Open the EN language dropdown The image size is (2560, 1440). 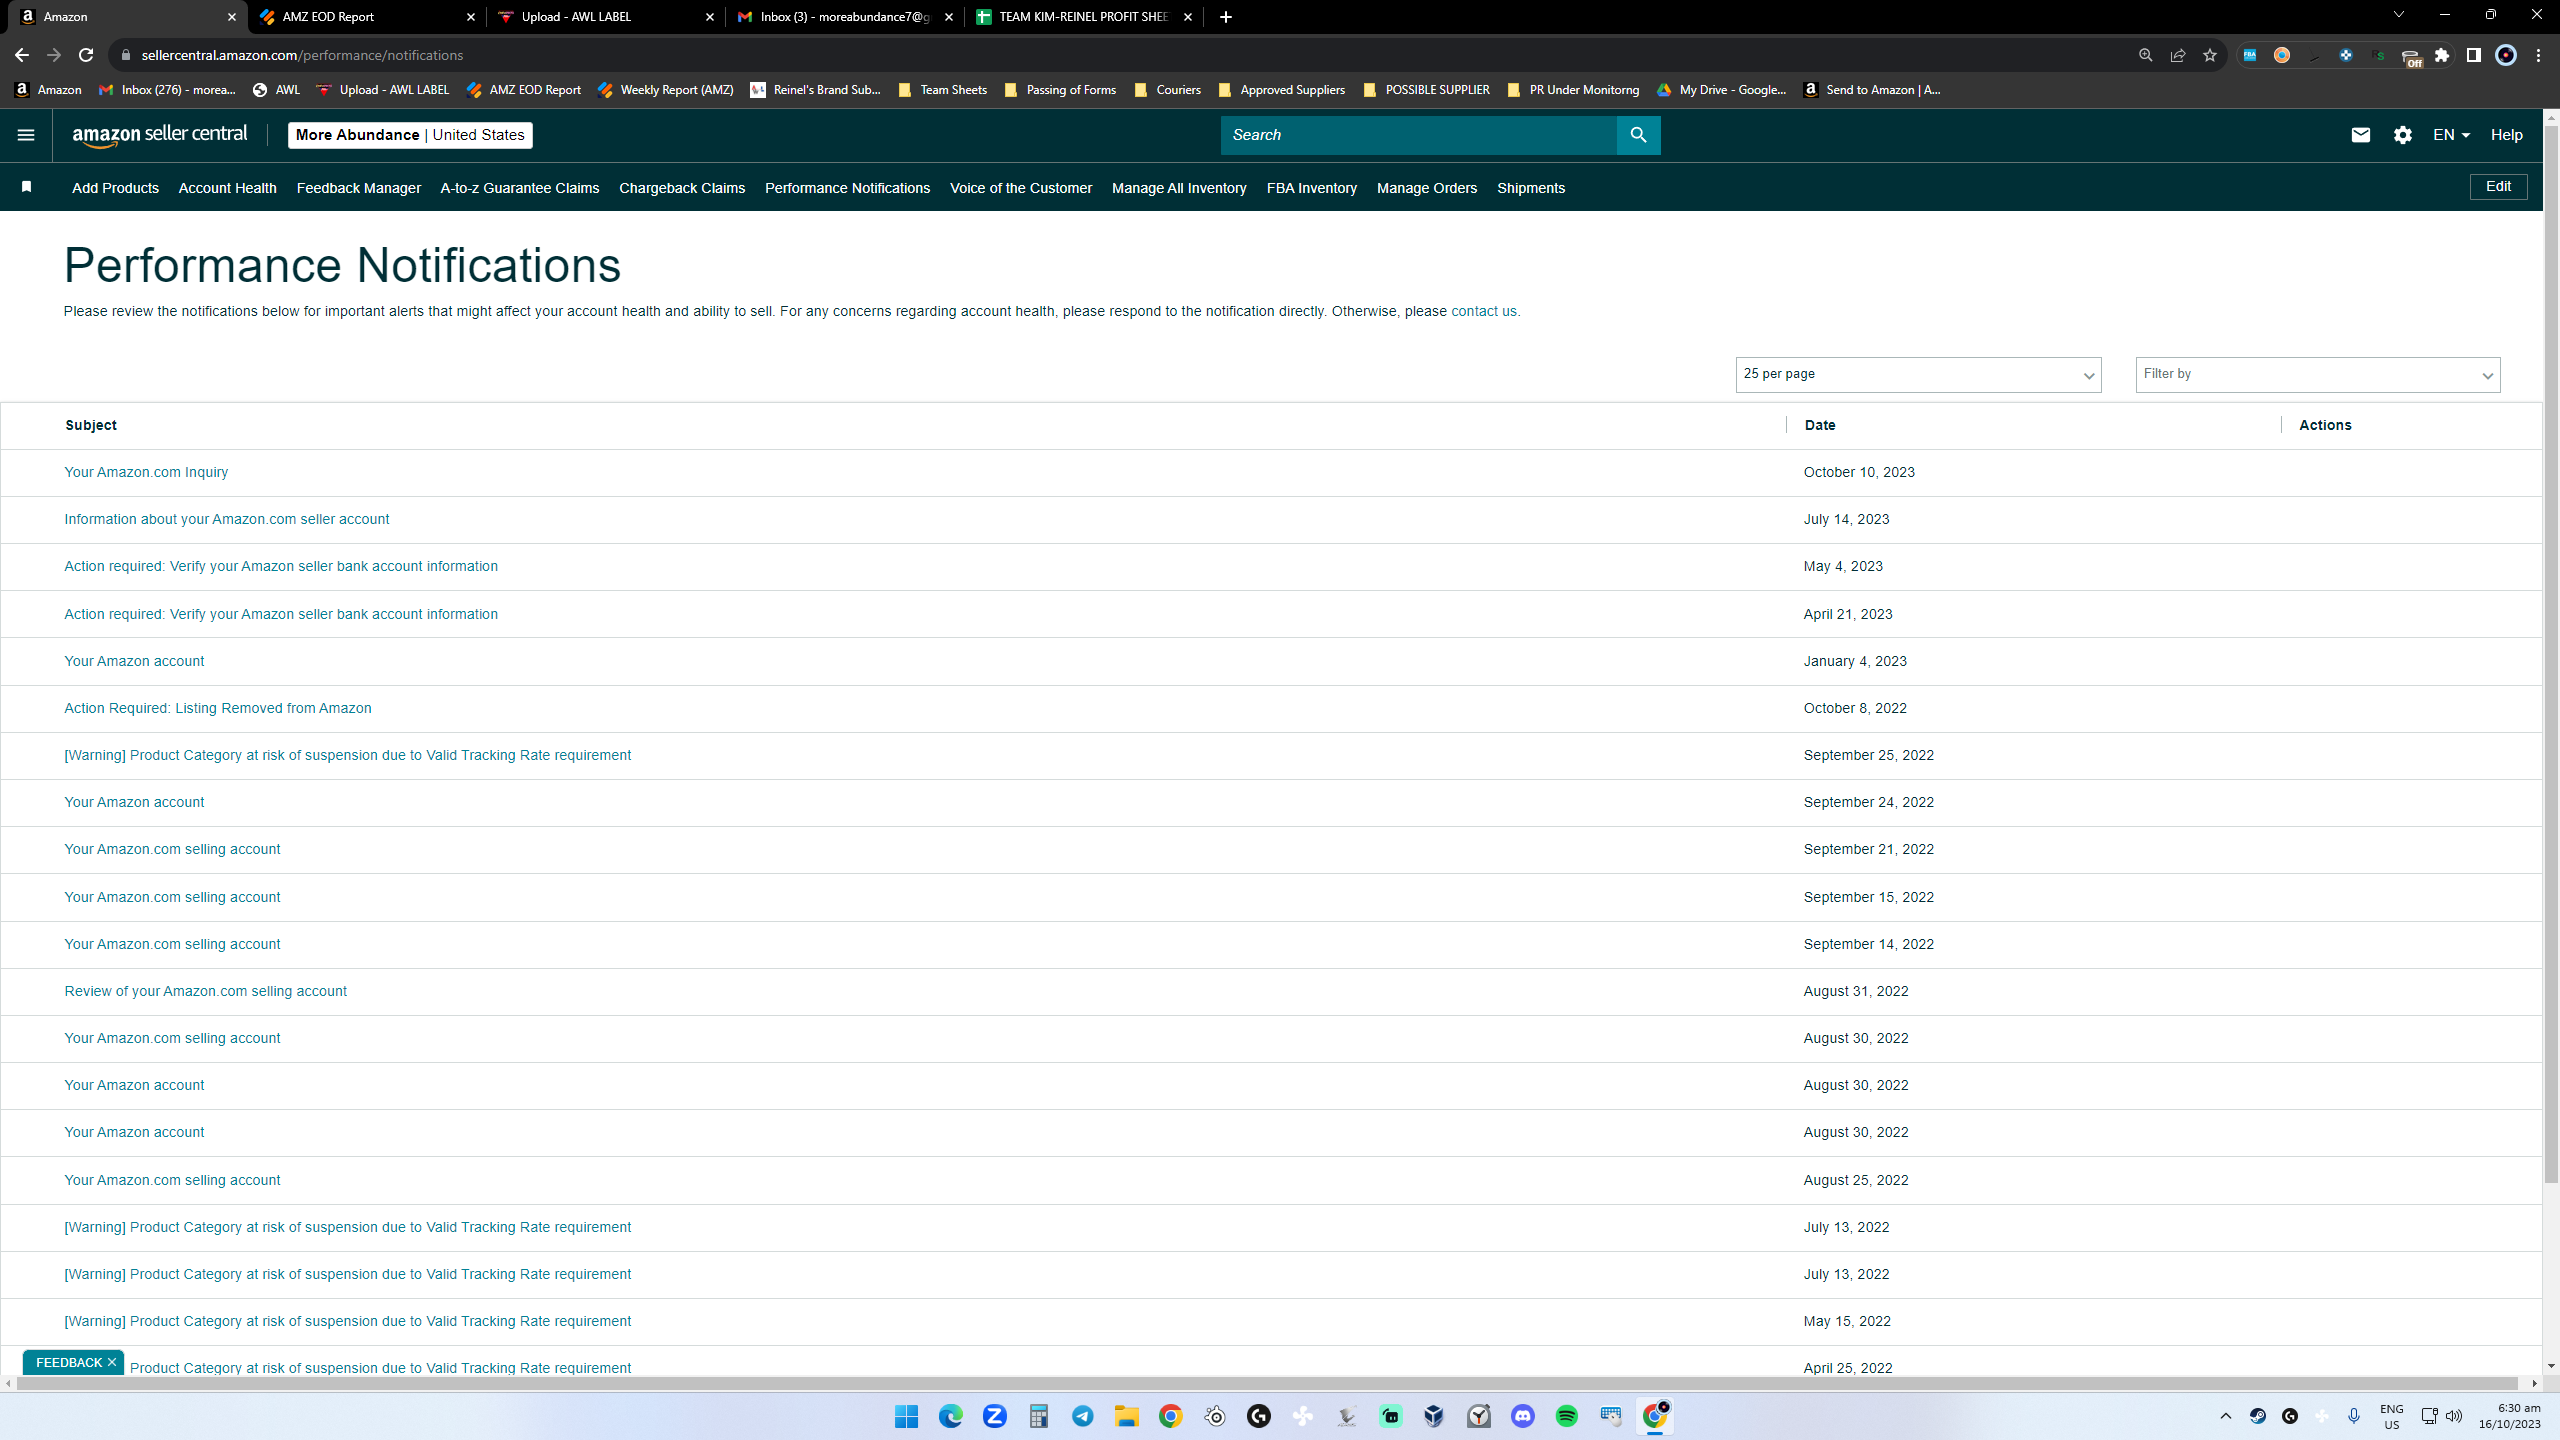[x=2451, y=135]
